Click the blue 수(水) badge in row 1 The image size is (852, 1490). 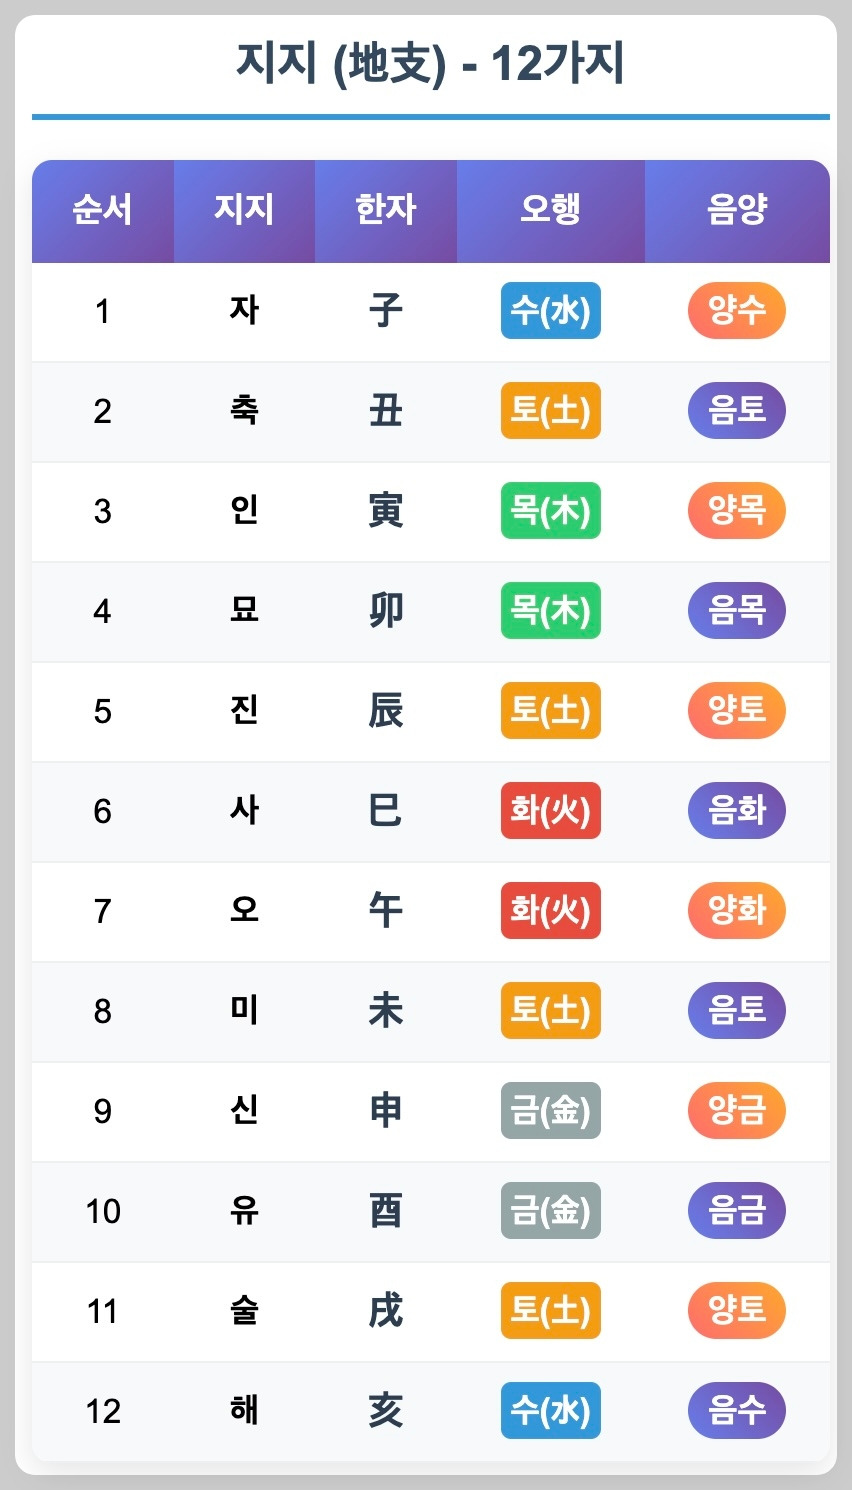point(551,311)
